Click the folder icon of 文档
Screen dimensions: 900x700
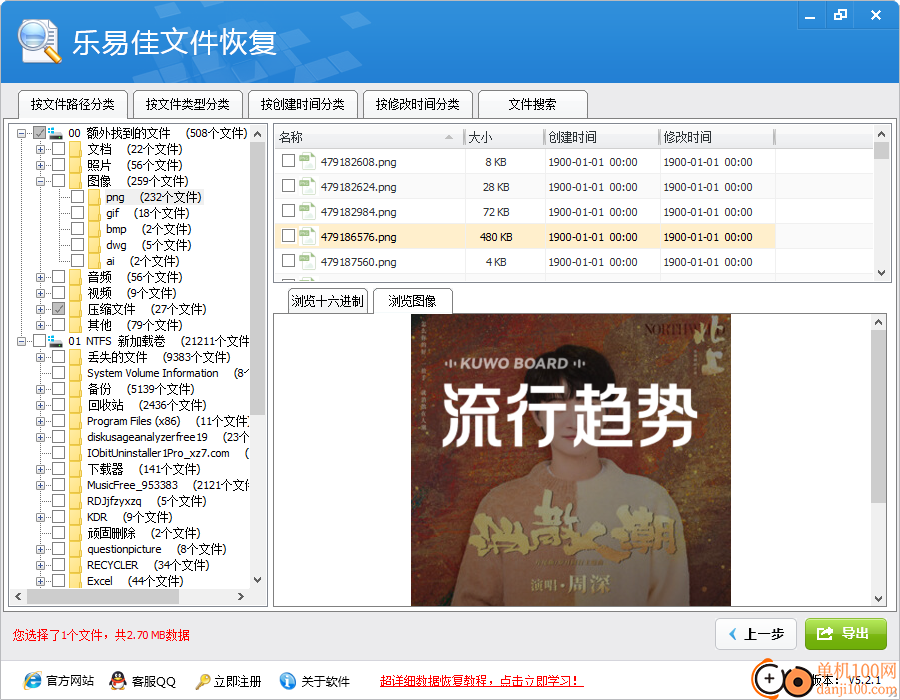coord(75,149)
